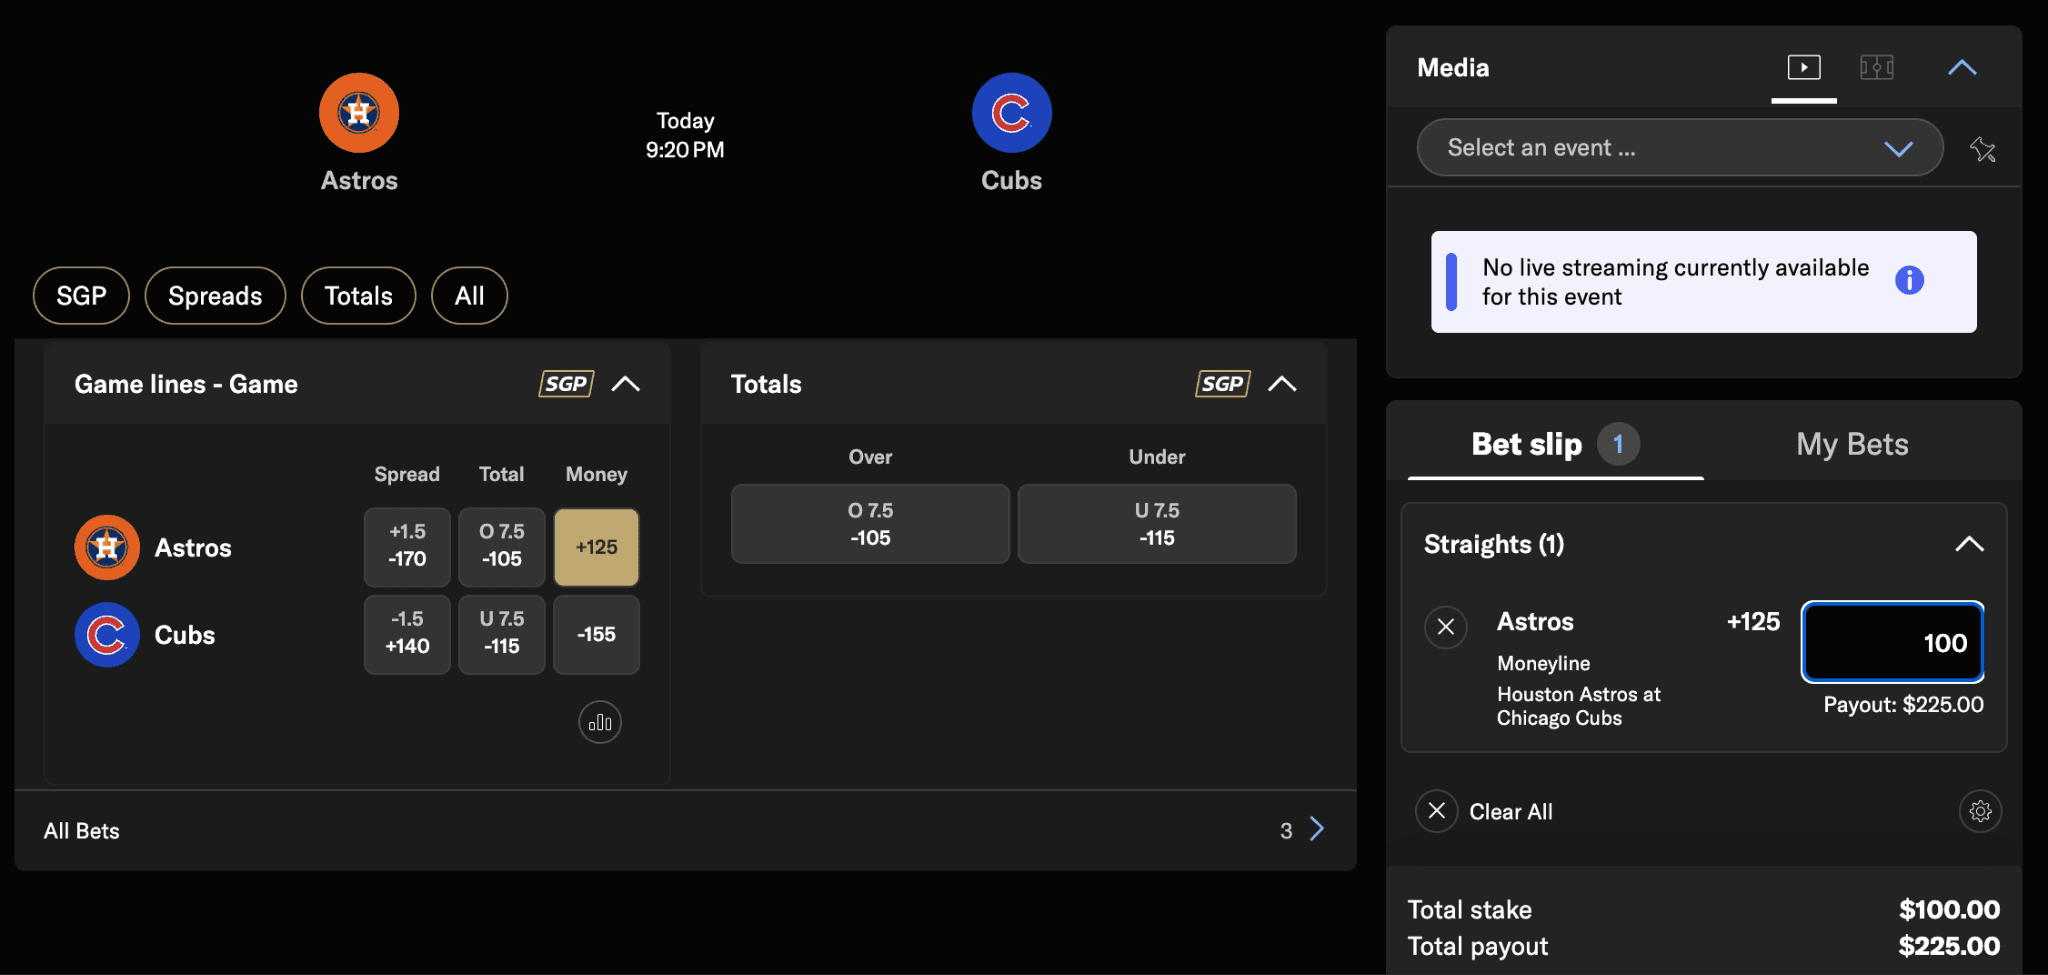This screenshot has height=975, width=2048.
Task: Click the Astros name in Game lines row
Action: pyautogui.click(x=193, y=548)
